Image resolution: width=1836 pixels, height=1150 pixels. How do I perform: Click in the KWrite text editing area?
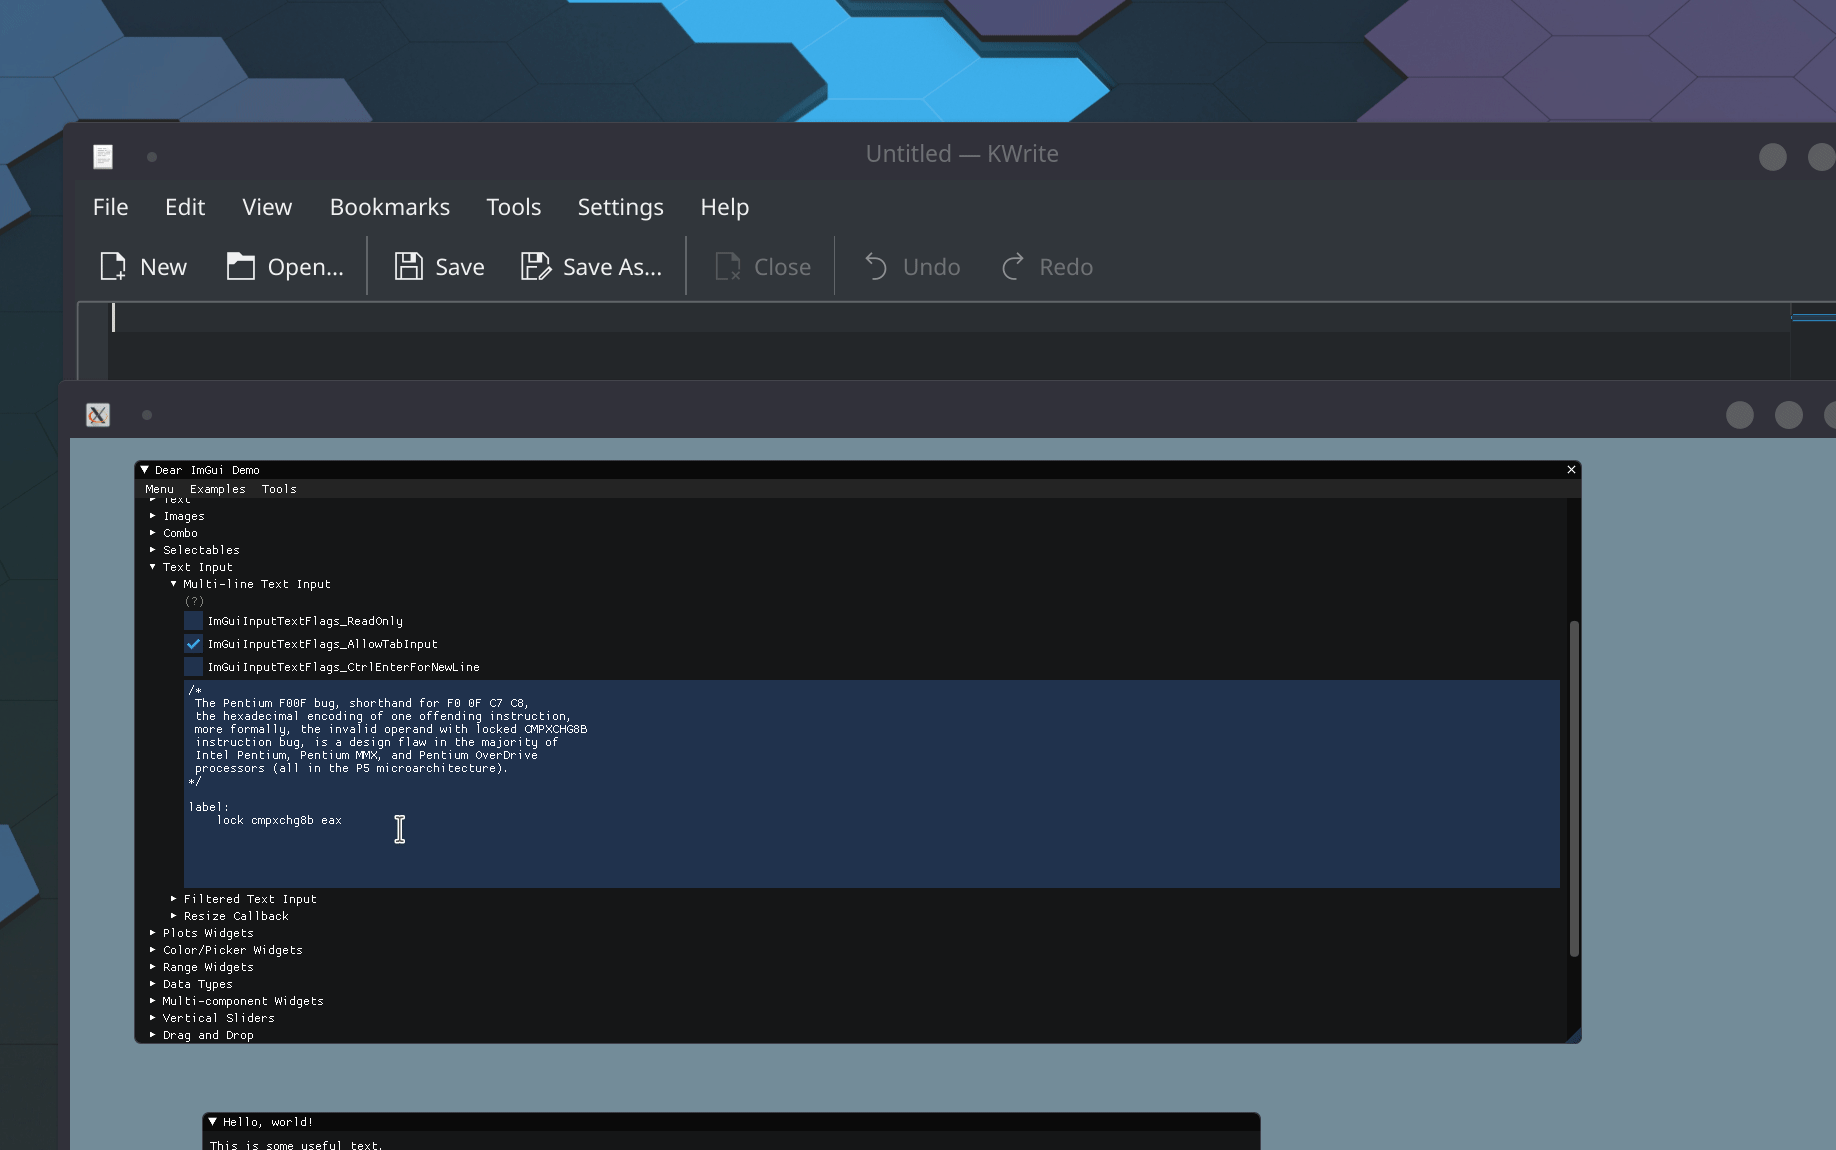pyautogui.click(x=948, y=340)
